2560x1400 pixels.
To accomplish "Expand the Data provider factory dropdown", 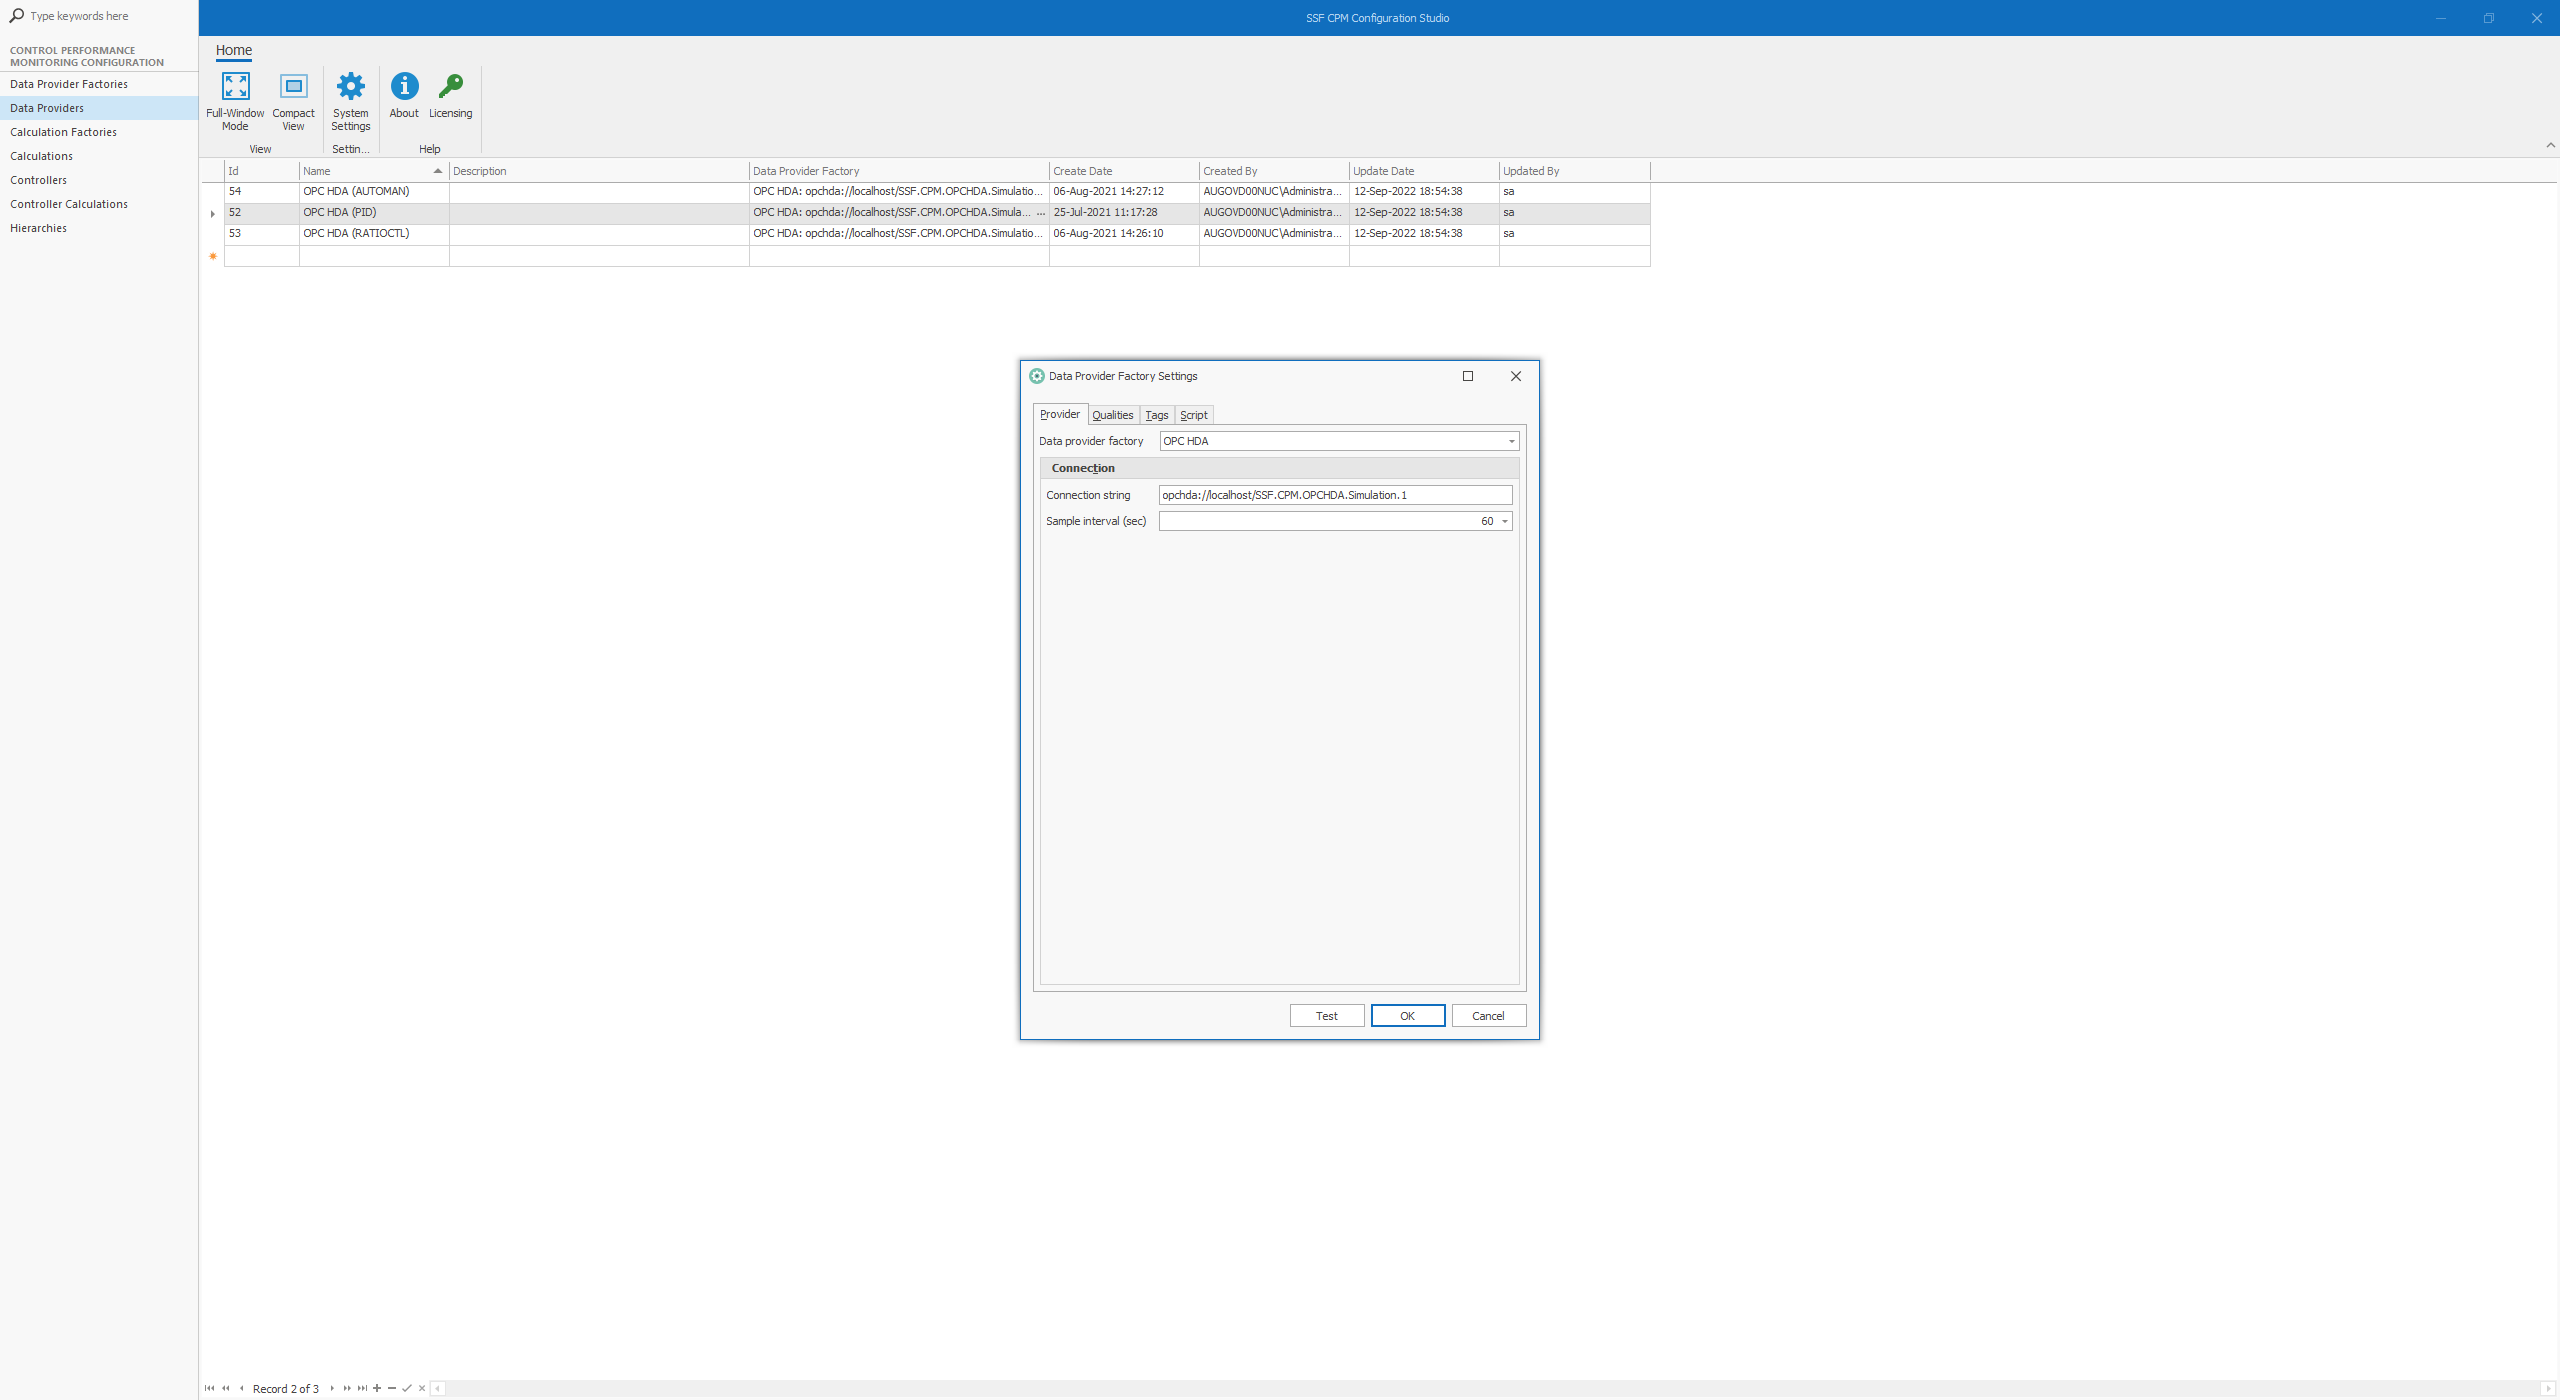I will pos(1510,440).
